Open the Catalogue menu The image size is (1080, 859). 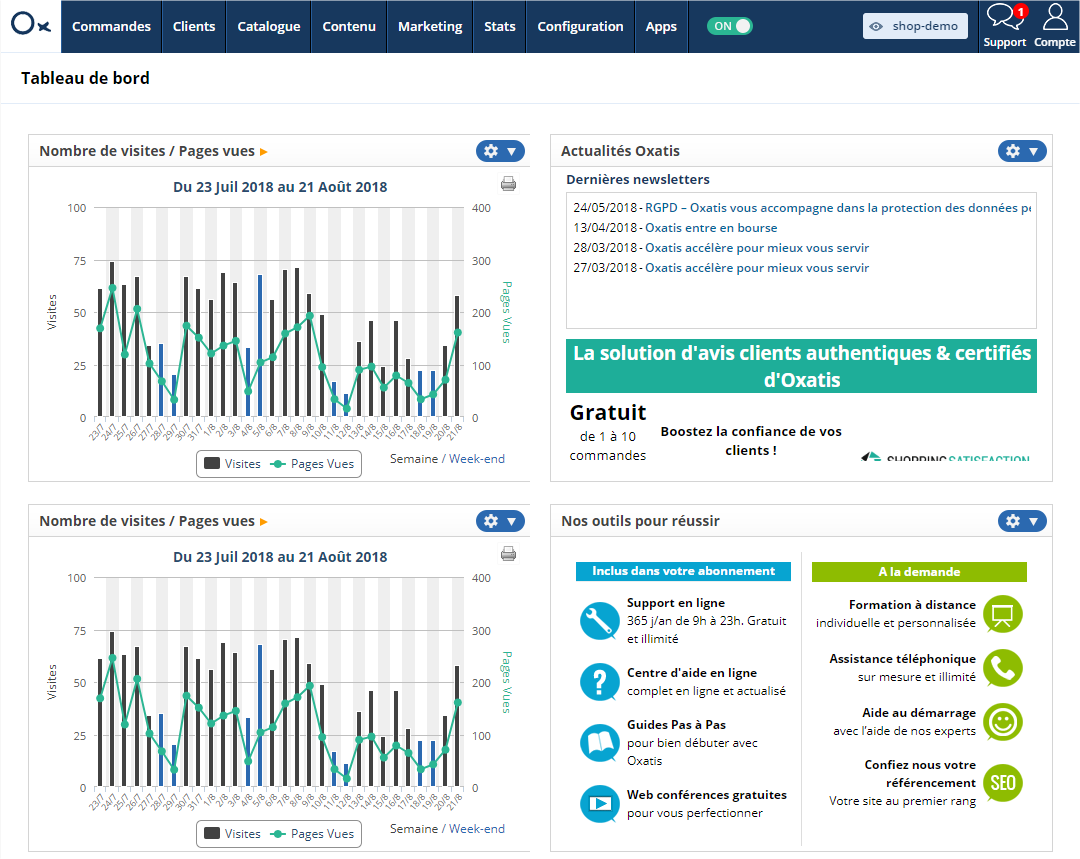pos(269,26)
